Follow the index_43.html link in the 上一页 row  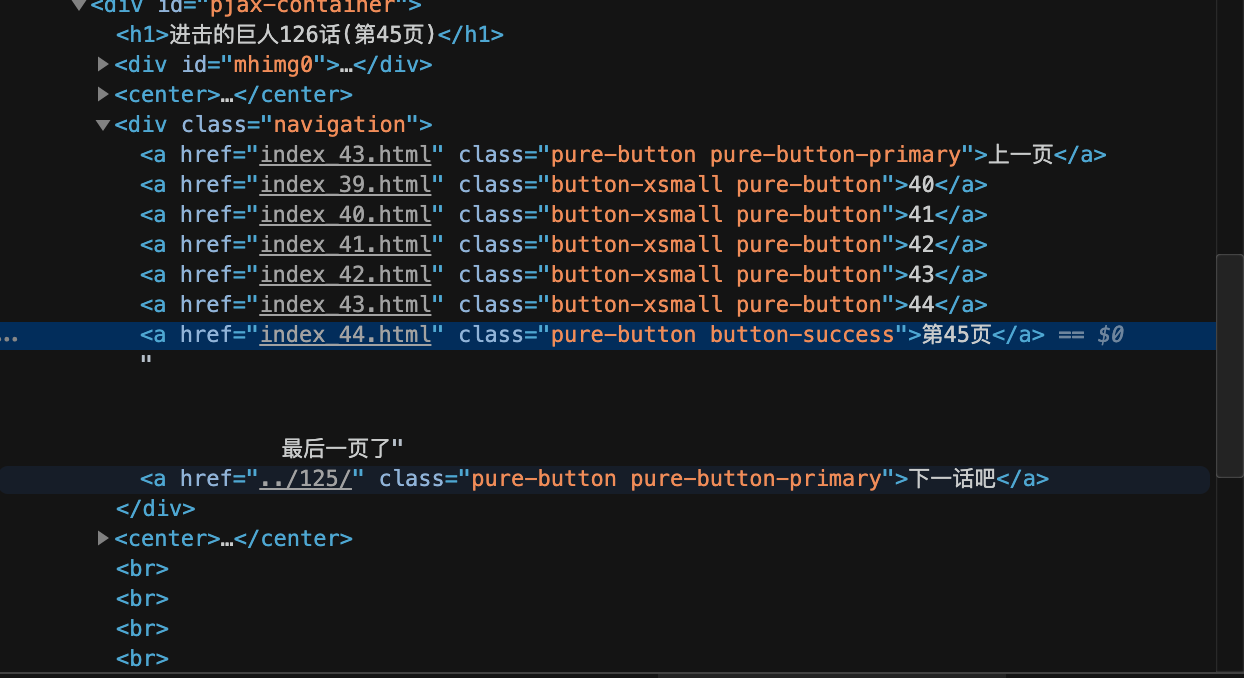coord(346,155)
